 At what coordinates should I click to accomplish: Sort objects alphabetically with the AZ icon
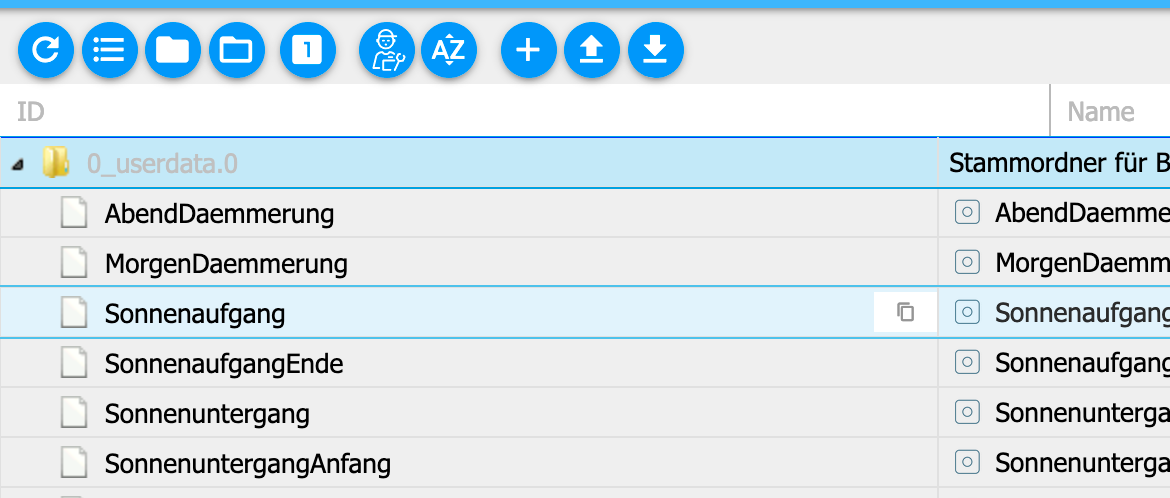[449, 51]
